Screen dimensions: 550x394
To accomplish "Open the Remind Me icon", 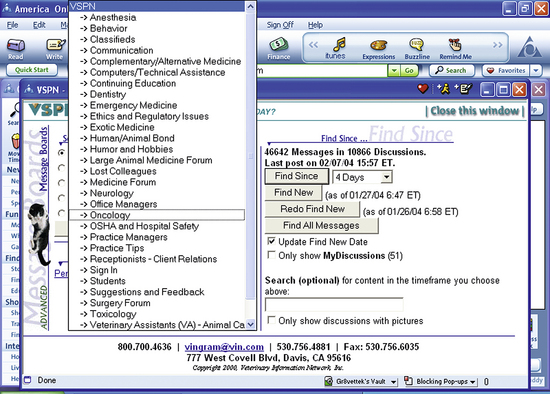I will coord(455,45).
